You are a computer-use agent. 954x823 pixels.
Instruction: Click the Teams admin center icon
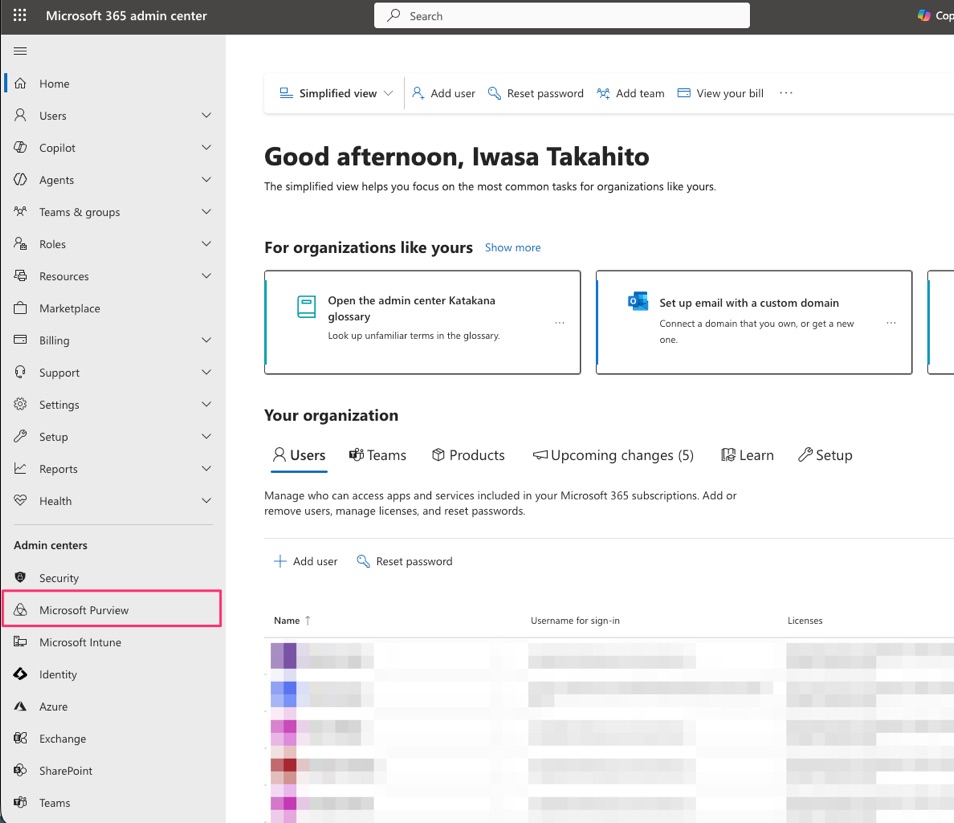click(x=20, y=802)
